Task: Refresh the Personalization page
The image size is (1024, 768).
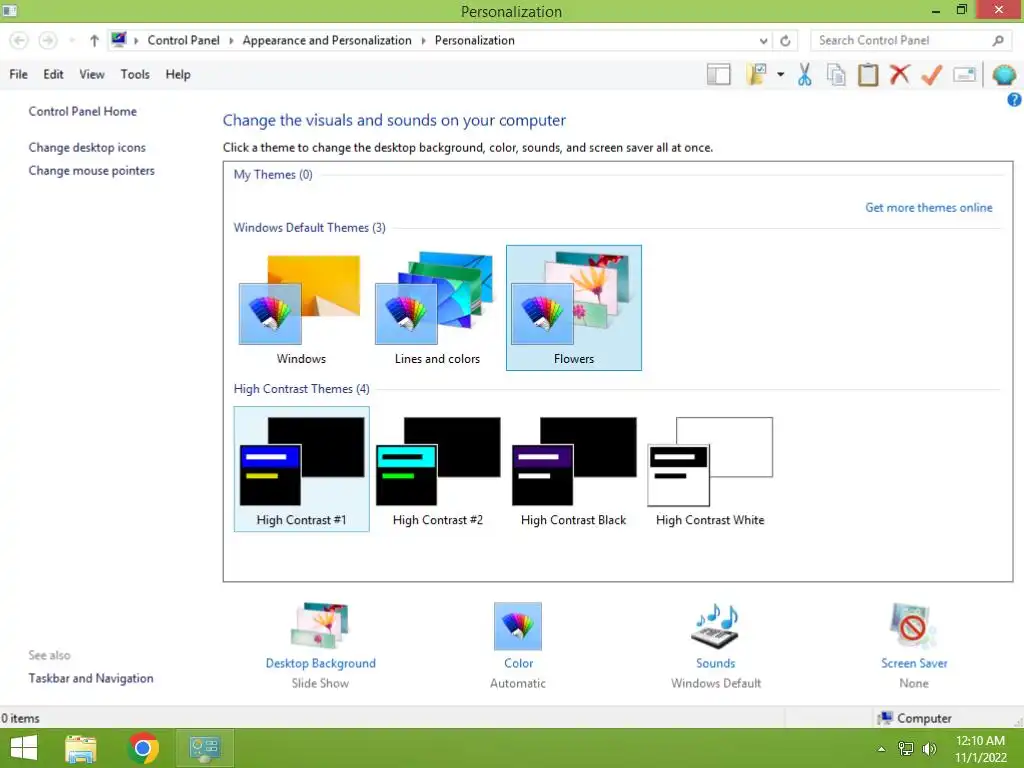Action: tap(785, 40)
